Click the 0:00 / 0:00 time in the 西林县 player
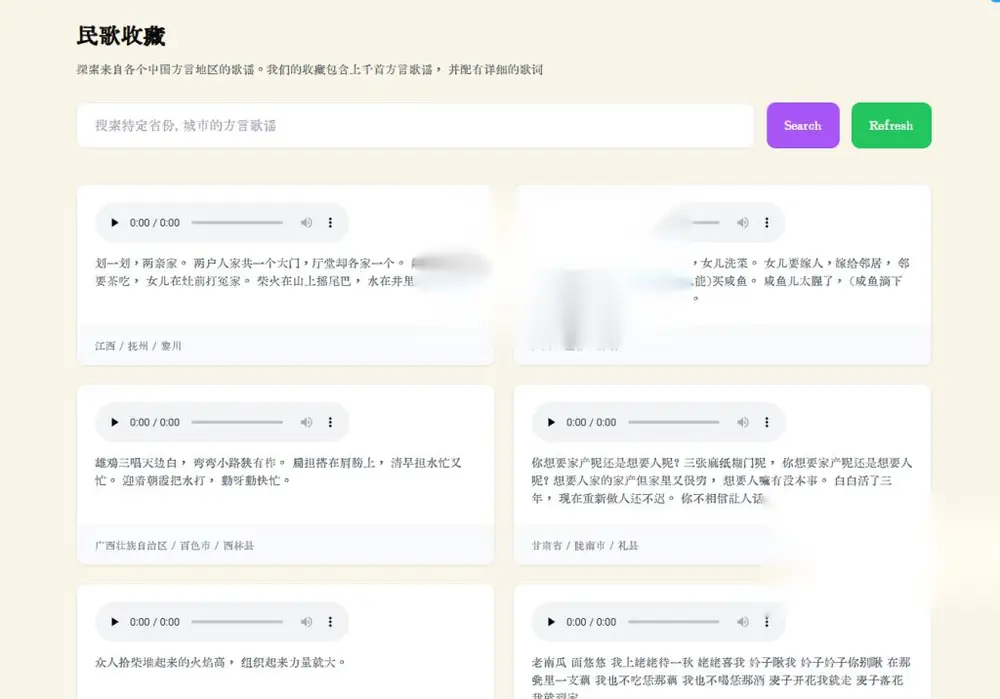1000x699 pixels. [x=155, y=422]
